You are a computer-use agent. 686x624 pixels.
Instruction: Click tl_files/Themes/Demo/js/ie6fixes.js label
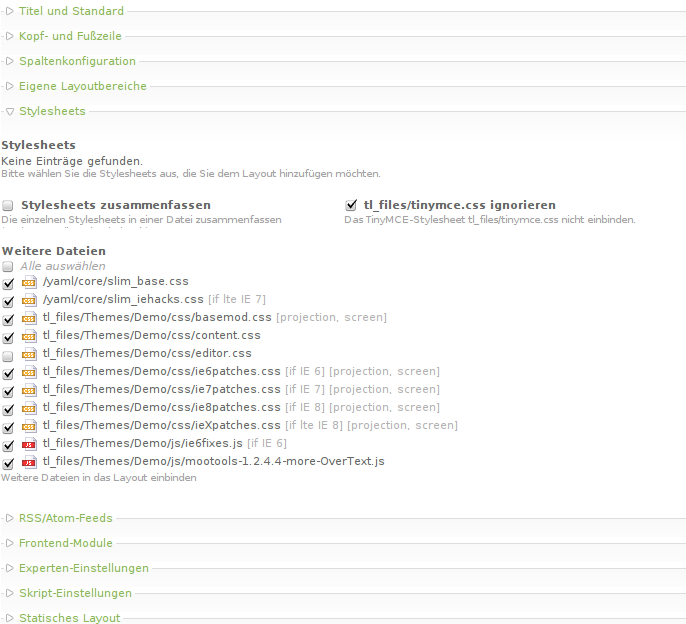tap(143, 443)
